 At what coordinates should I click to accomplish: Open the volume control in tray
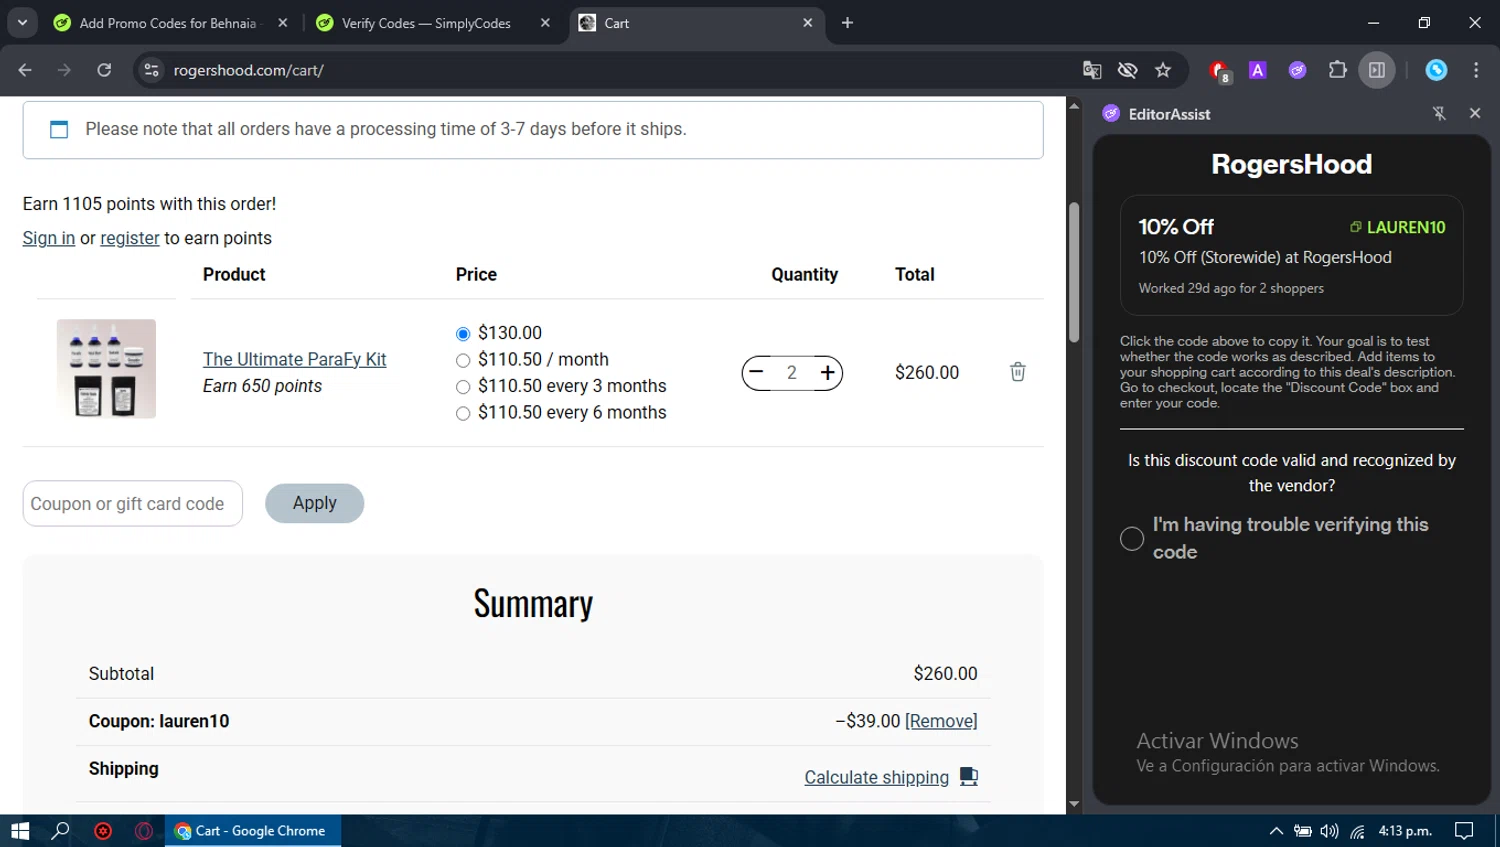click(x=1329, y=831)
